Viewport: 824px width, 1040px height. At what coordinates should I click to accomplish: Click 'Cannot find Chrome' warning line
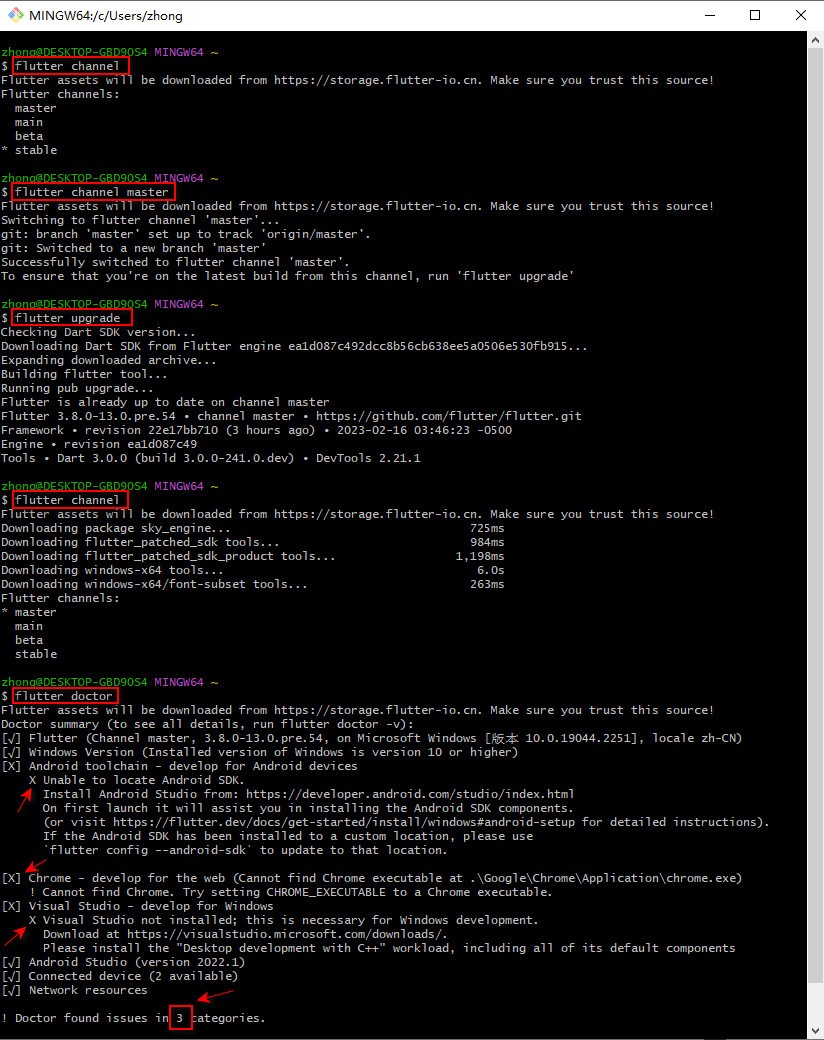point(291,892)
